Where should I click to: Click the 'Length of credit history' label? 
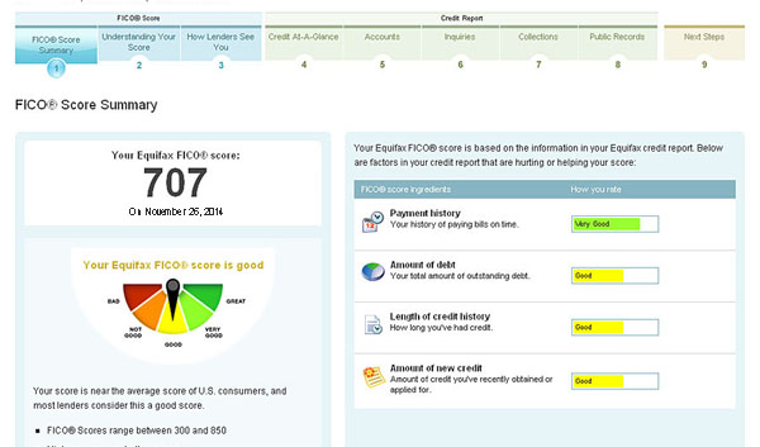[x=440, y=317]
